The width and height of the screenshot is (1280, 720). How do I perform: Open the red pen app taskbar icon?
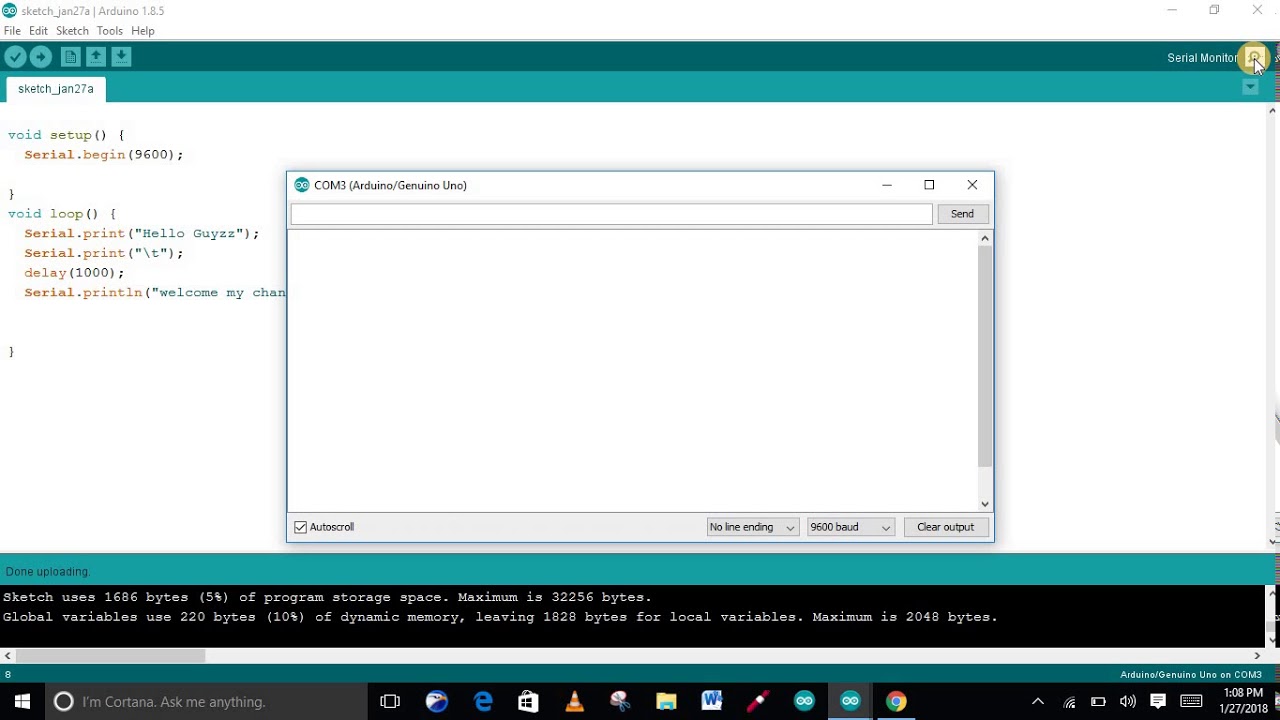[x=758, y=701]
